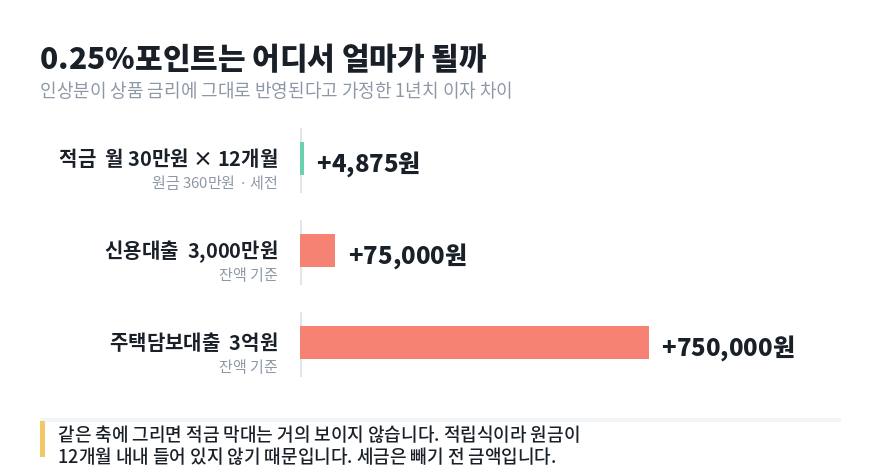Select the +750,000원 value label
Image resolution: width=880 pixels, height=470 pixels.
[x=728, y=347]
